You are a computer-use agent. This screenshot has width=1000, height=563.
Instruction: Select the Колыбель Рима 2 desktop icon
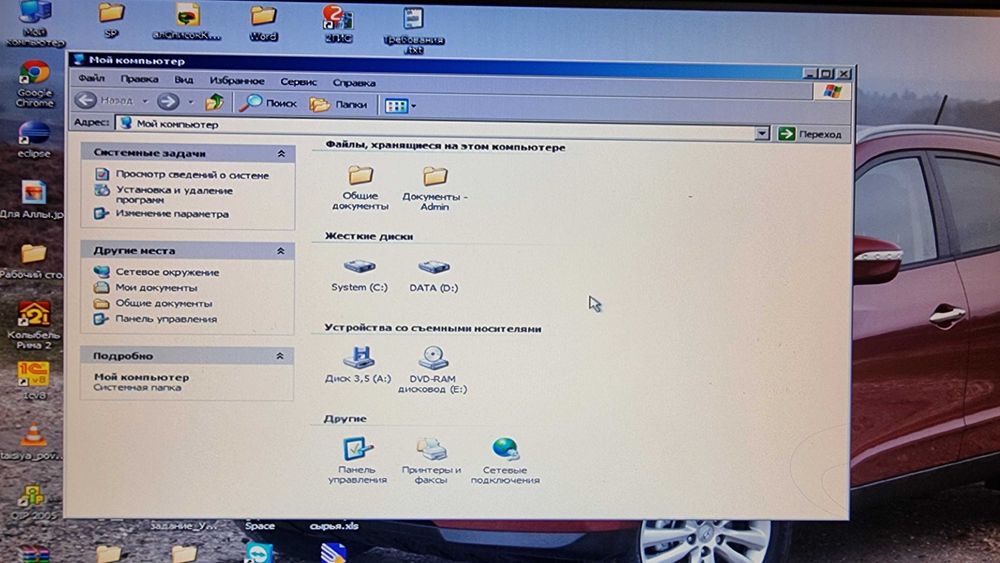tap(34, 325)
